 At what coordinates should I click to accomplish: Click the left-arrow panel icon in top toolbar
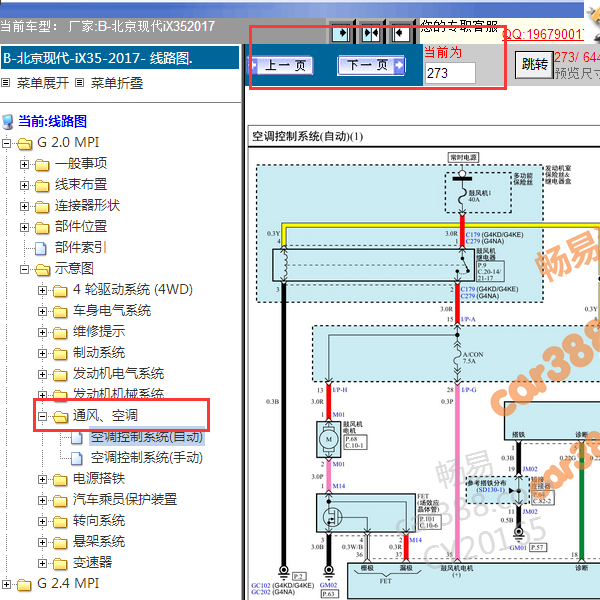coord(400,33)
